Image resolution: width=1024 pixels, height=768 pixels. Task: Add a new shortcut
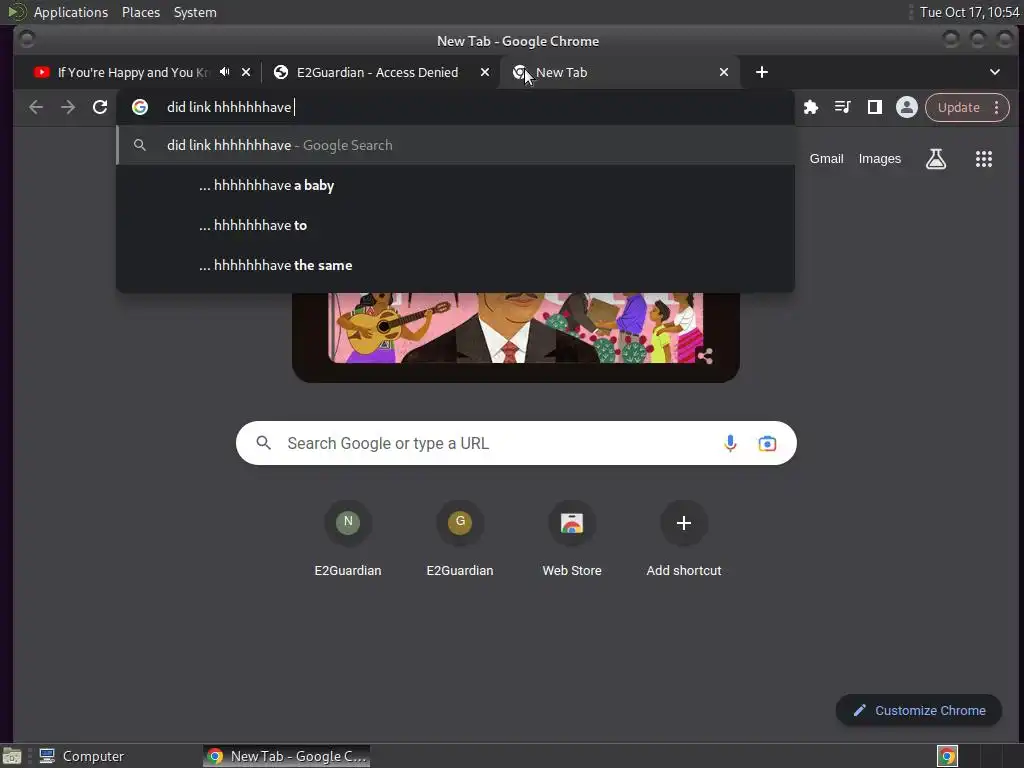coord(684,539)
